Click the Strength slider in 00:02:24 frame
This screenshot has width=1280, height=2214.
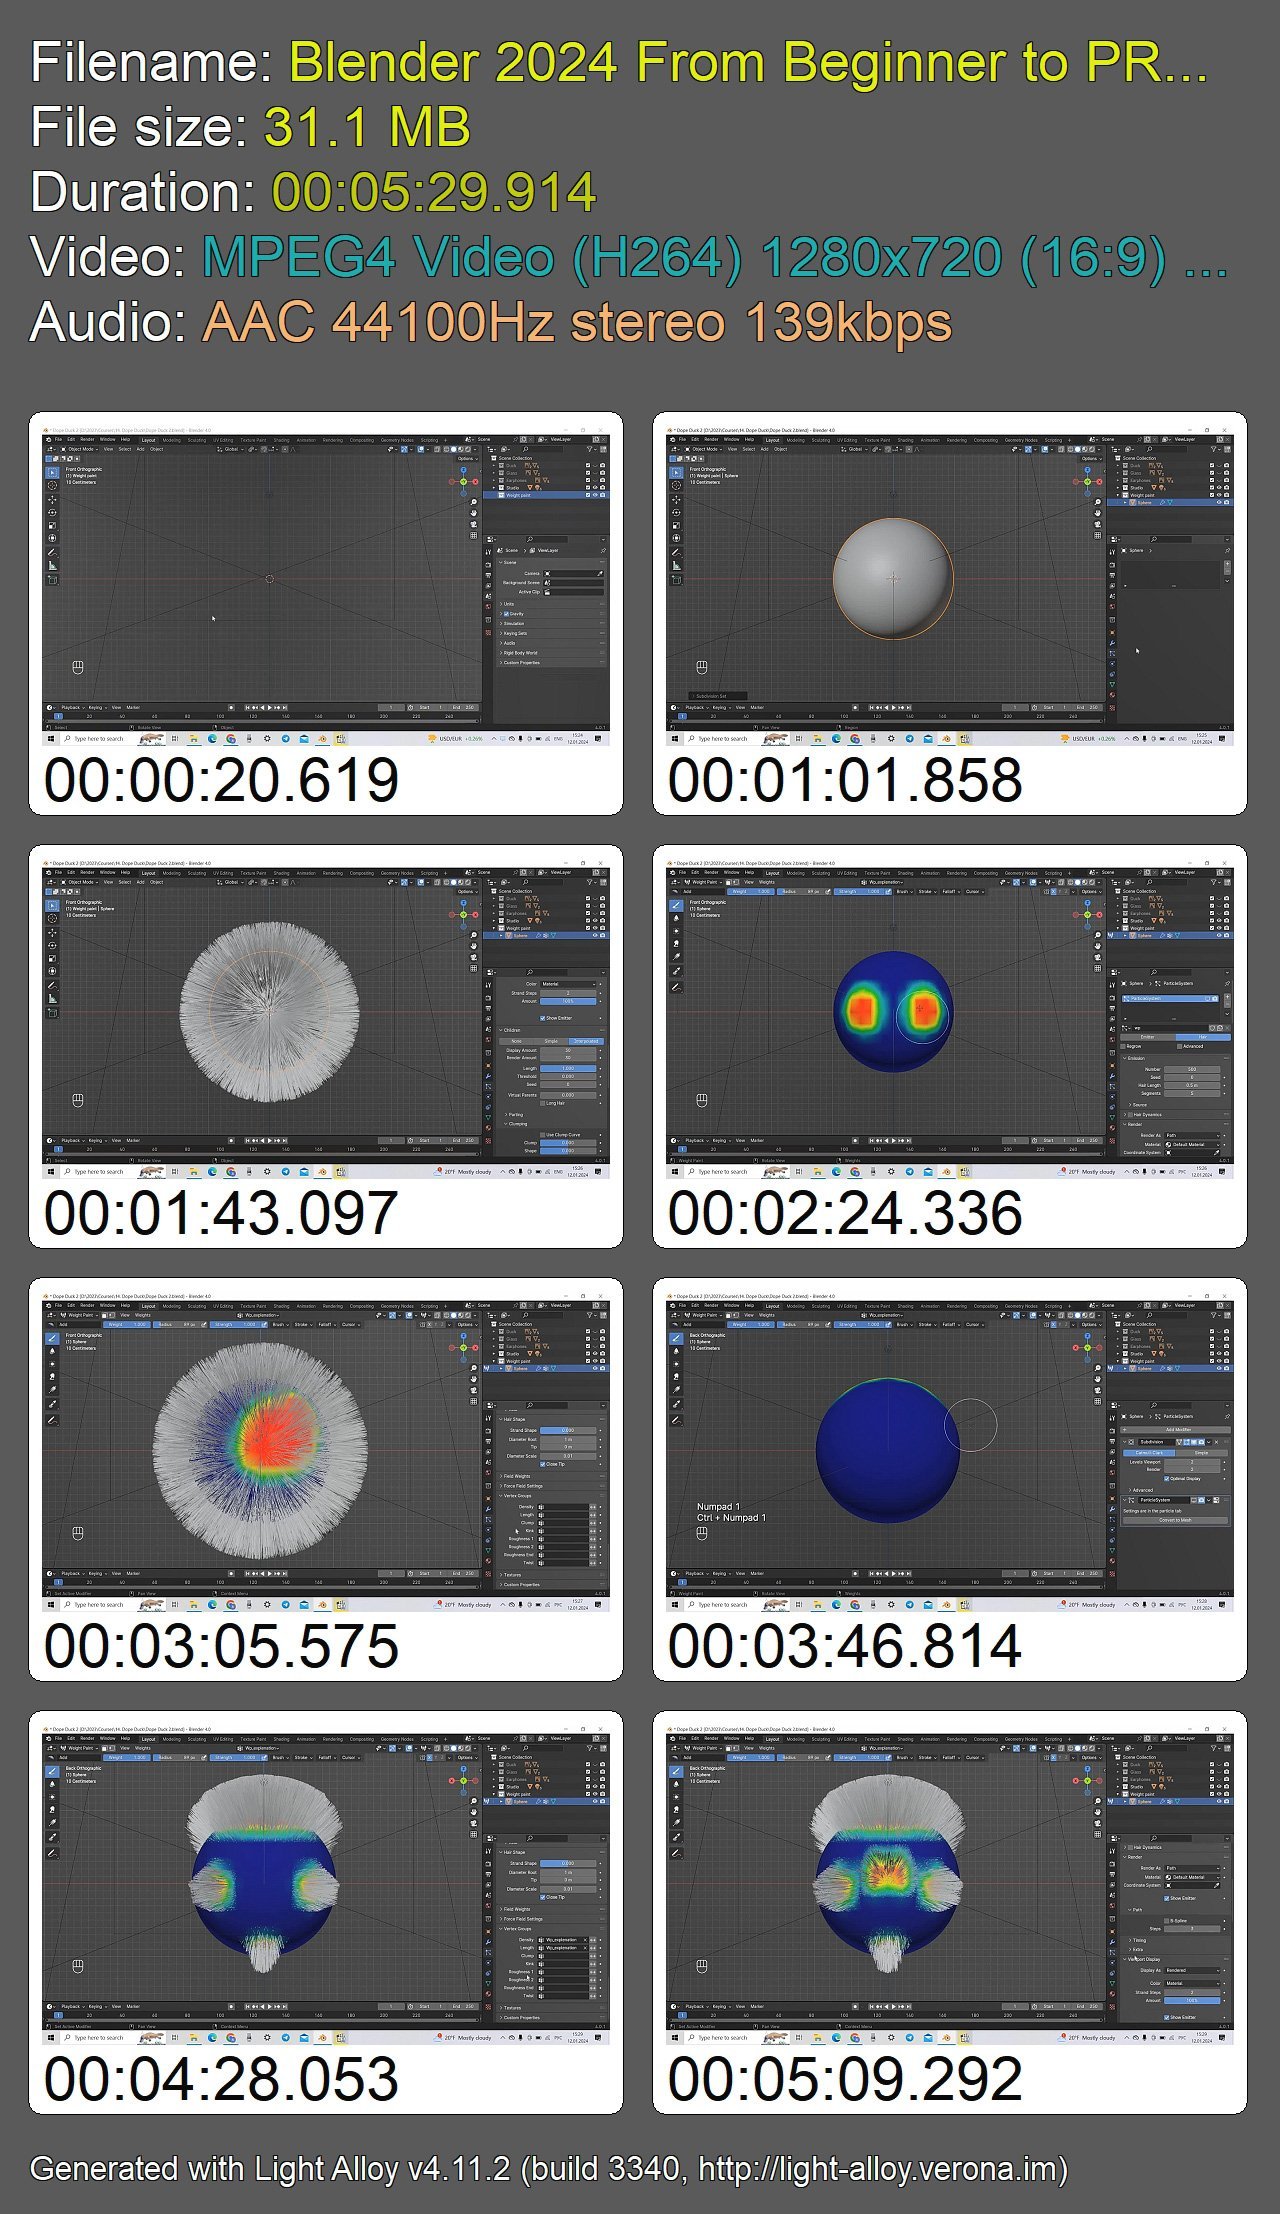click(x=860, y=891)
